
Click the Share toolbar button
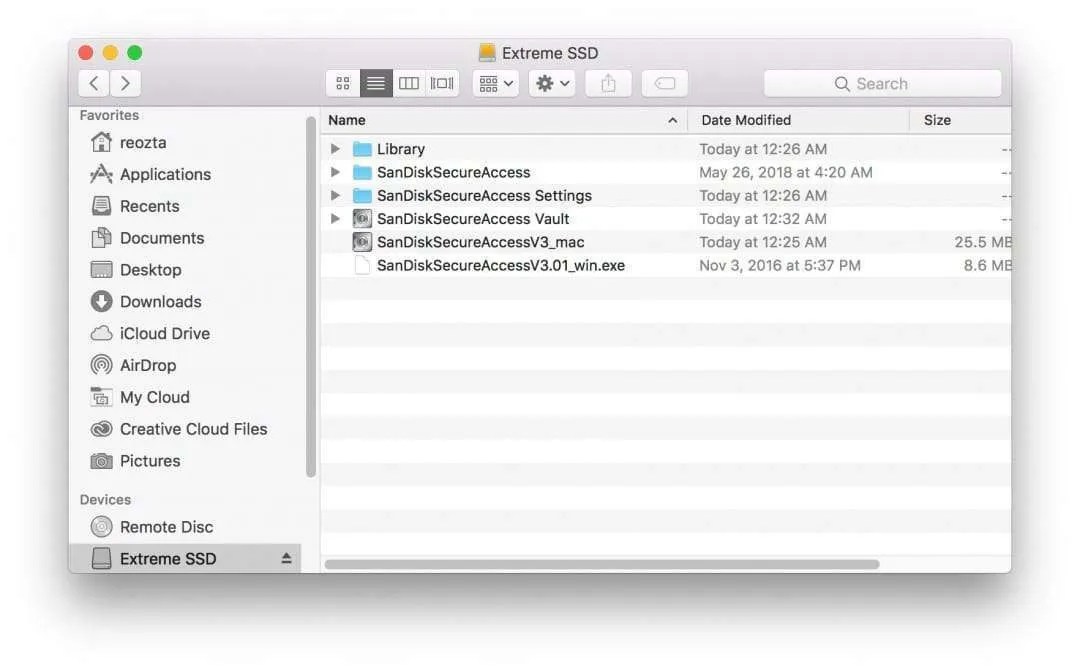608,83
